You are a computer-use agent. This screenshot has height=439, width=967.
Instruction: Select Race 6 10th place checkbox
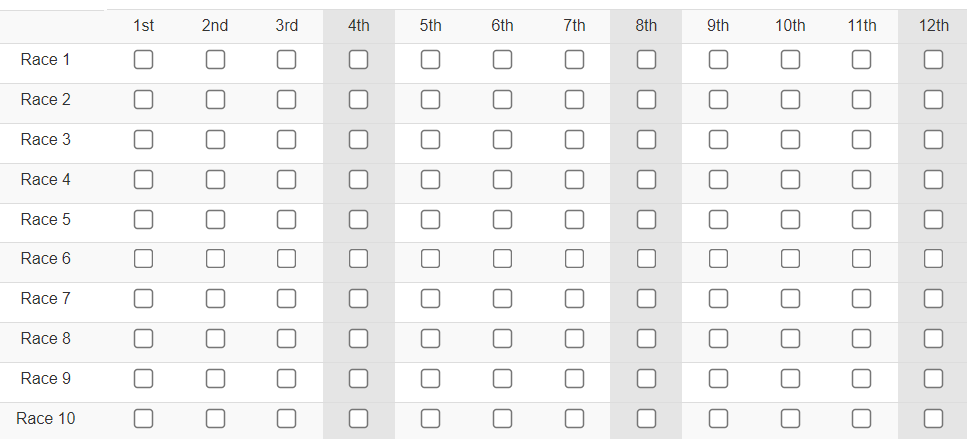click(790, 258)
